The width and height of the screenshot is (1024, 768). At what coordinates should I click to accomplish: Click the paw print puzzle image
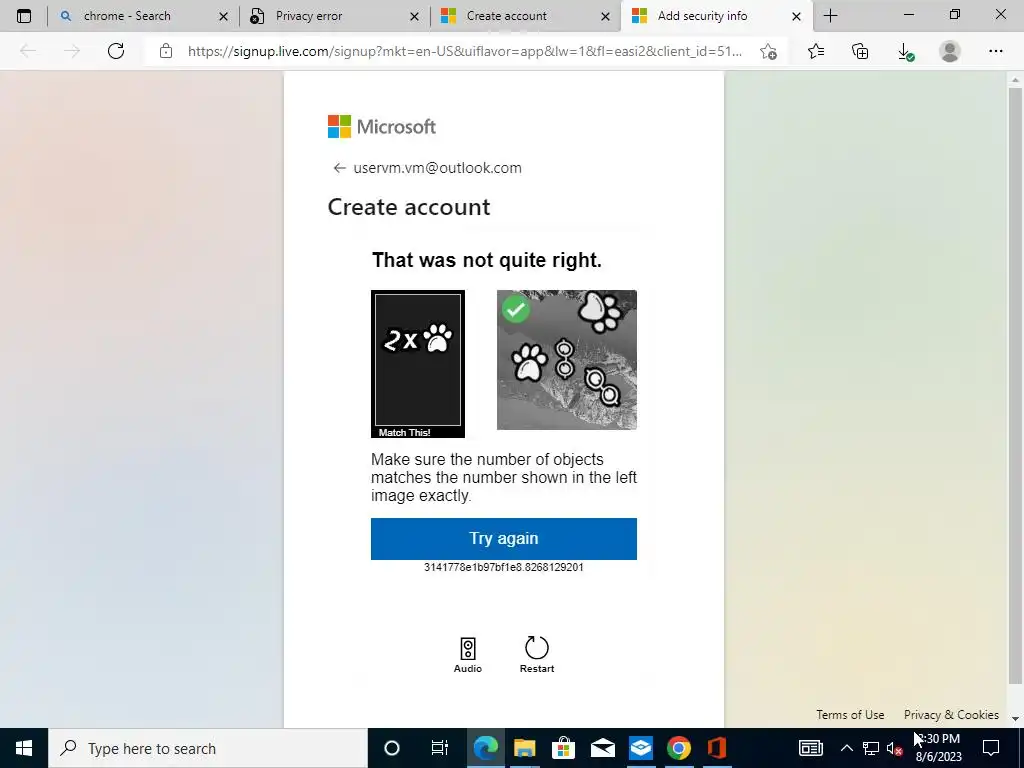pos(566,360)
